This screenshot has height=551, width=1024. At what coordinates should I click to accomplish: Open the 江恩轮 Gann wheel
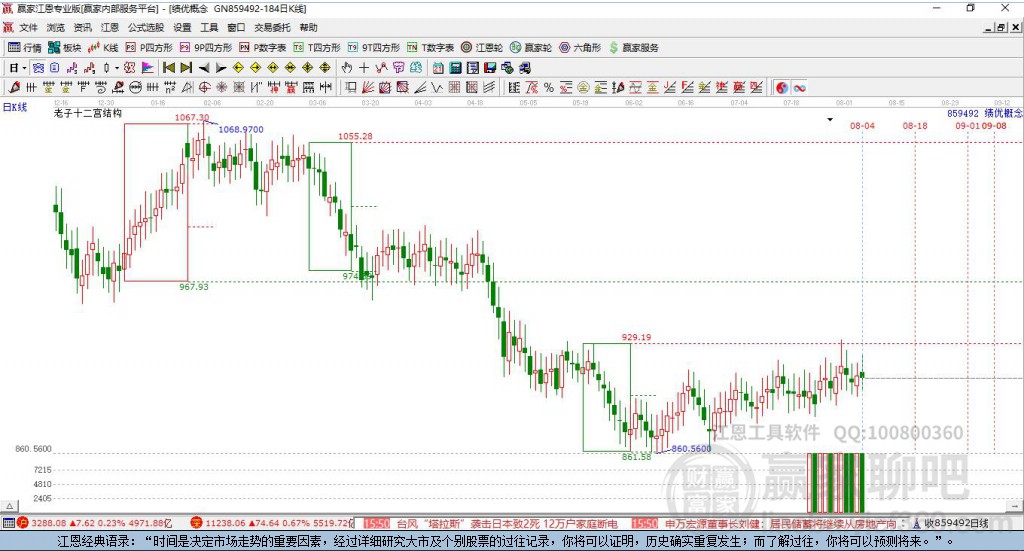pyautogui.click(x=482, y=48)
